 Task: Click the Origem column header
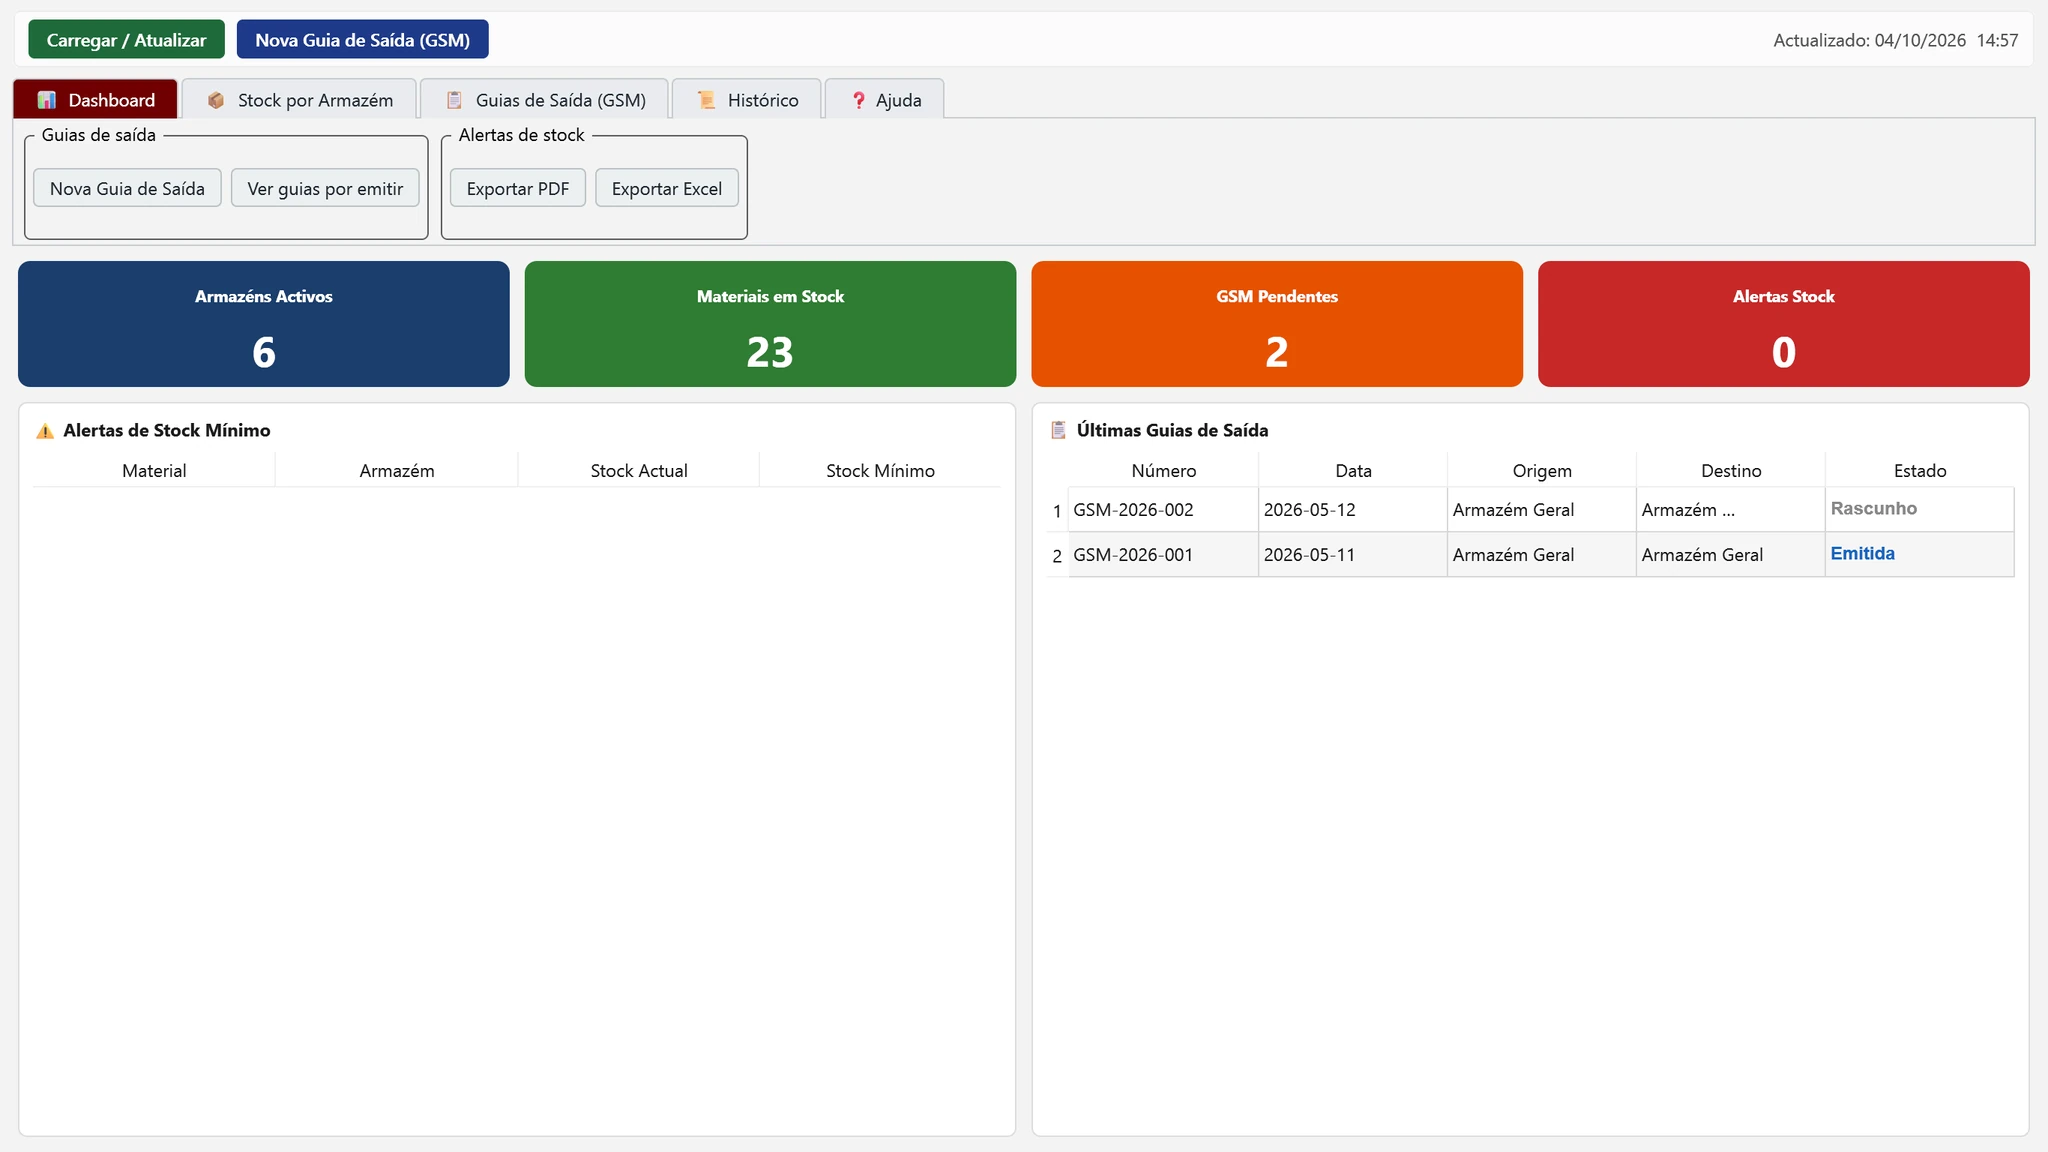(x=1542, y=470)
